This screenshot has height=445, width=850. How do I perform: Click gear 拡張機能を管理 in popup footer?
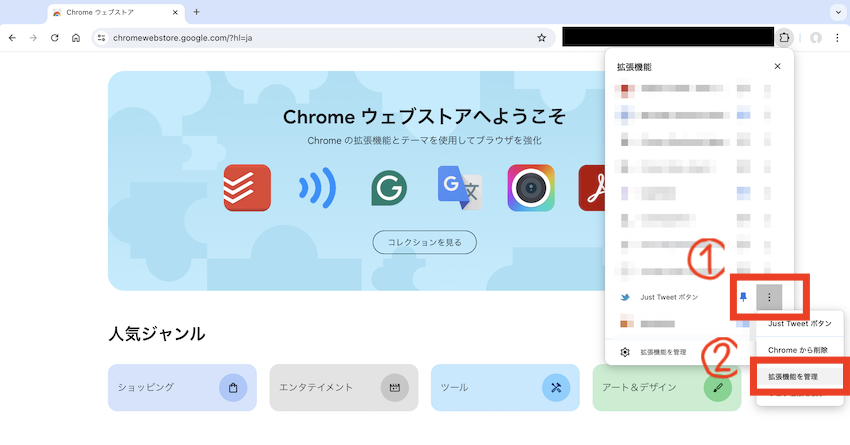(654, 352)
